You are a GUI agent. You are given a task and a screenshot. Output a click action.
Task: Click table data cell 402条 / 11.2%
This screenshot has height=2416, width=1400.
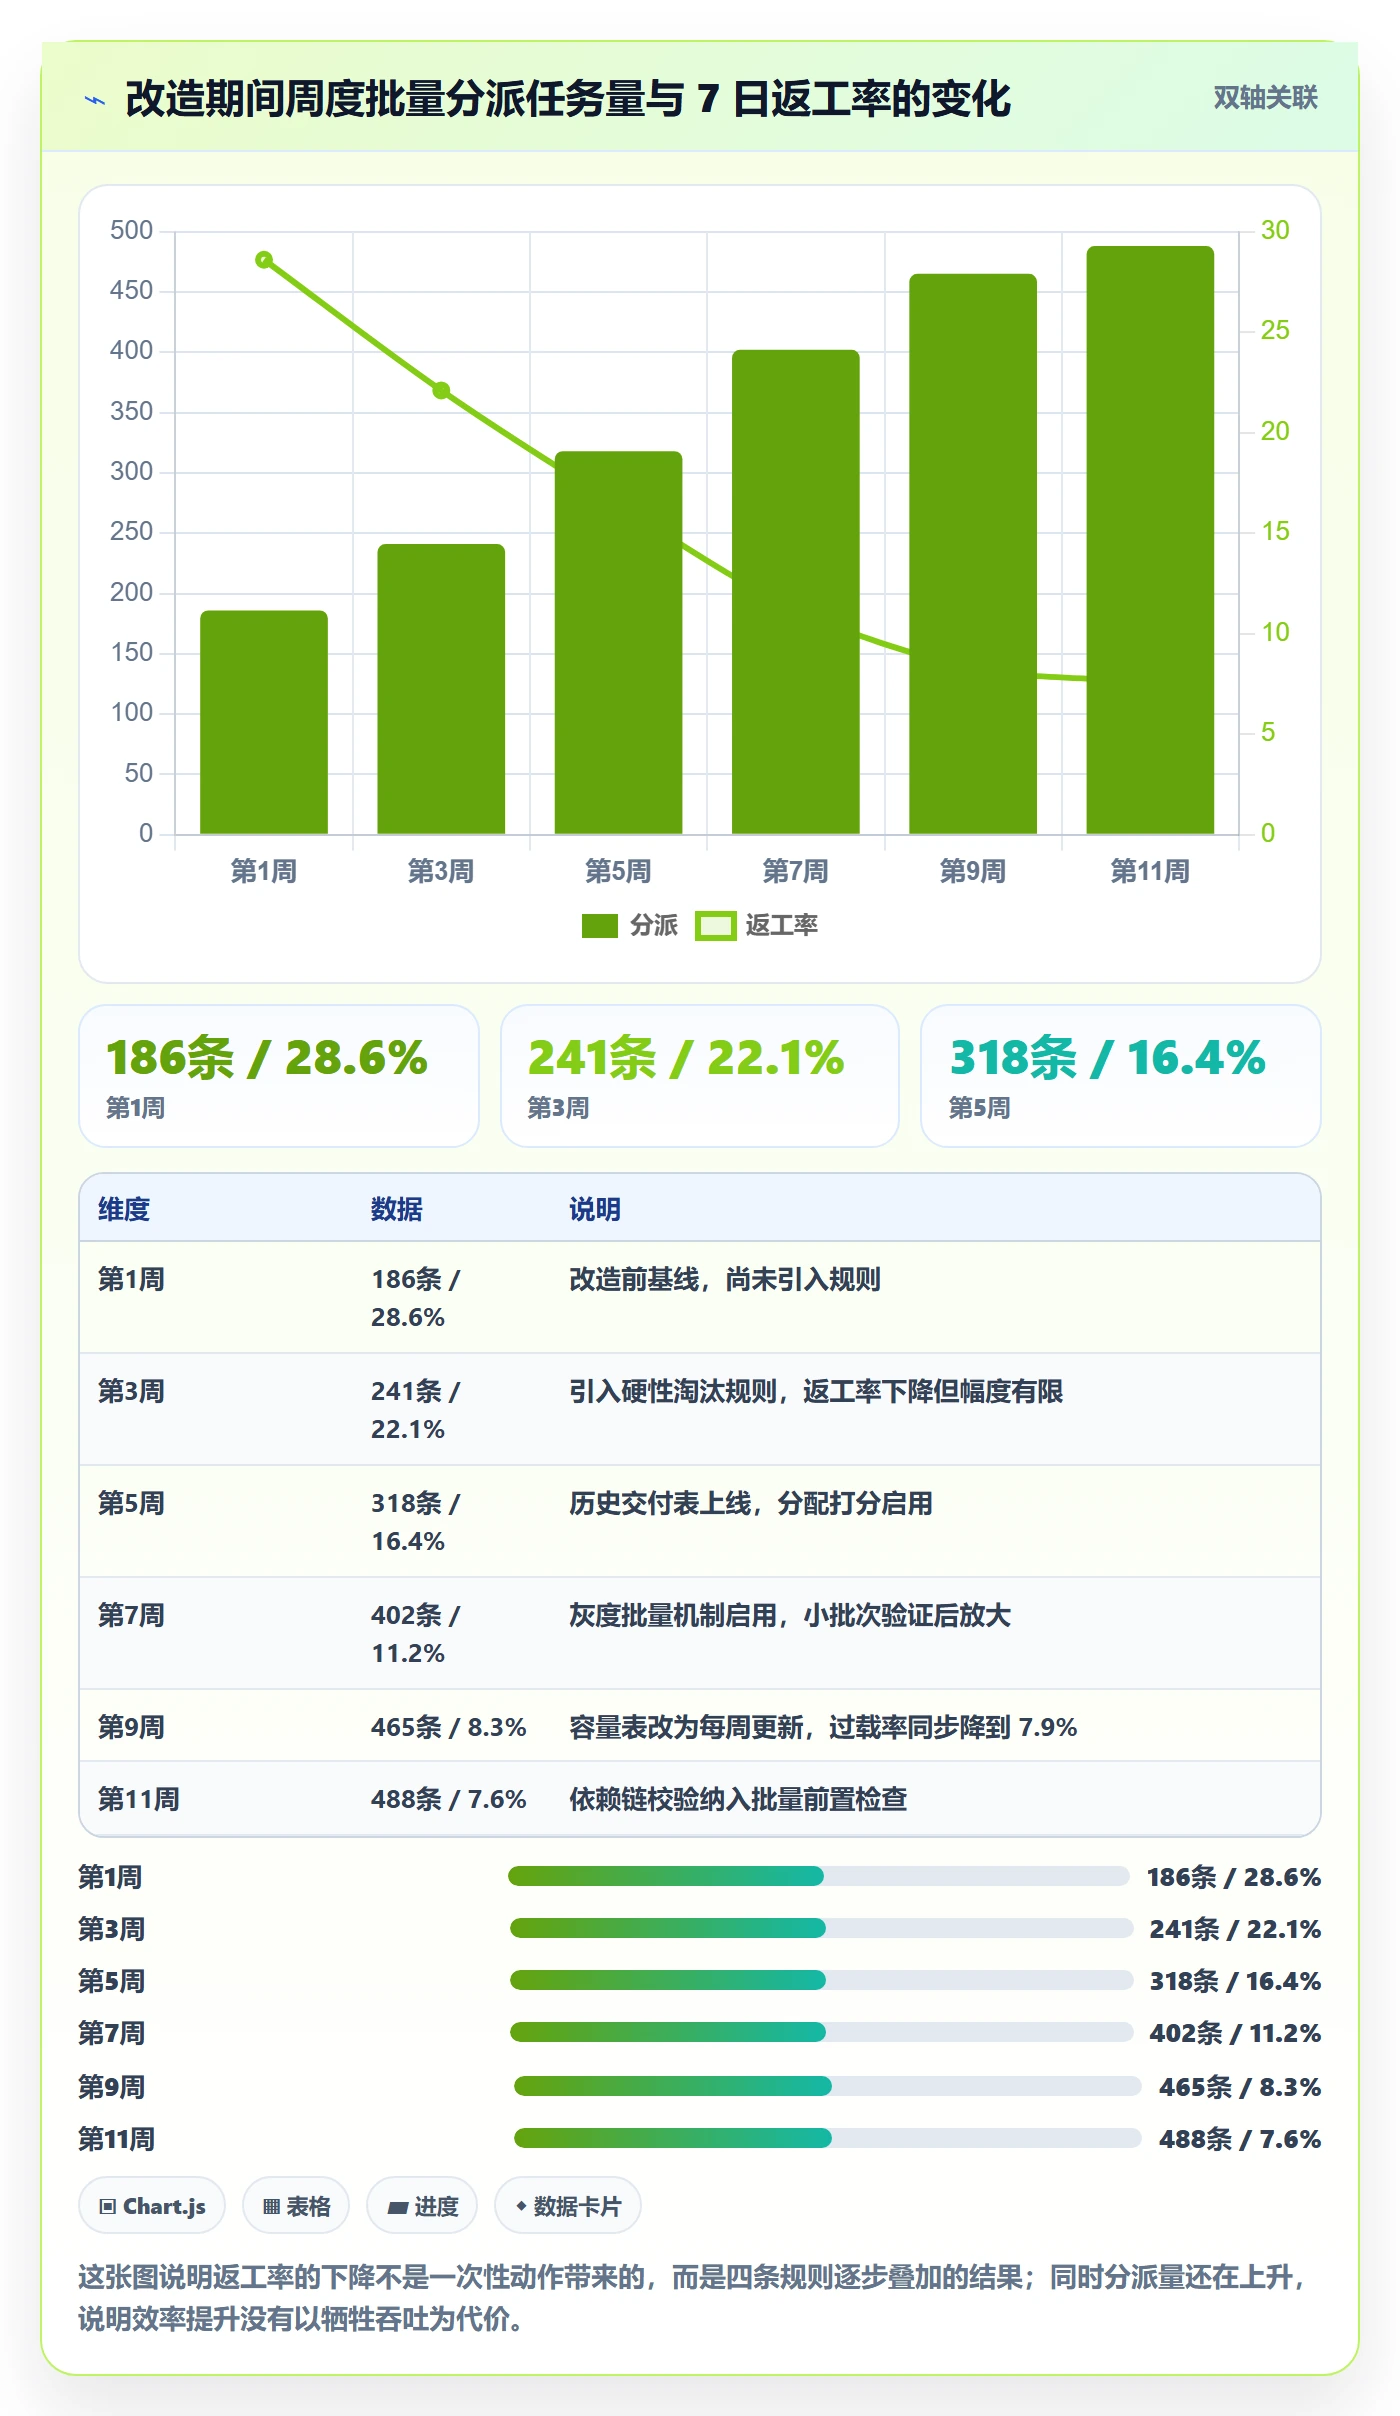click(x=415, y=1634)
